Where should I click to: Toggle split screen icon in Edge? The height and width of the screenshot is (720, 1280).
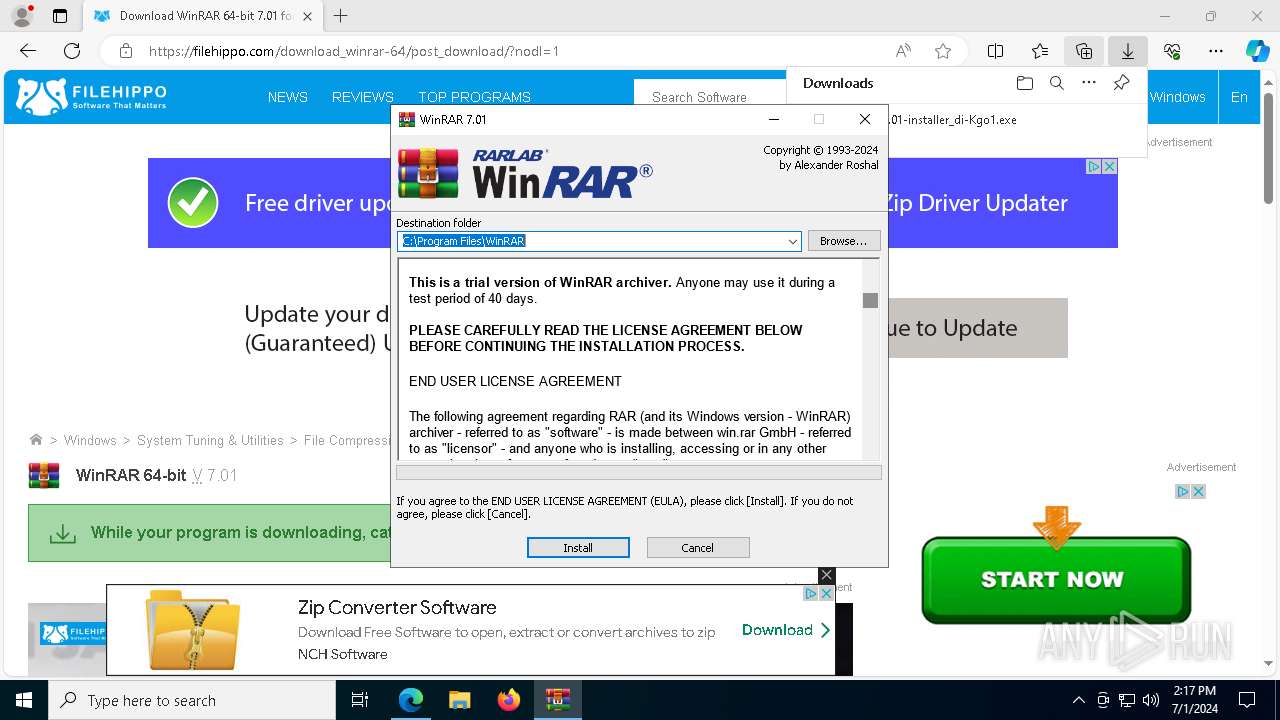[996, 51]
